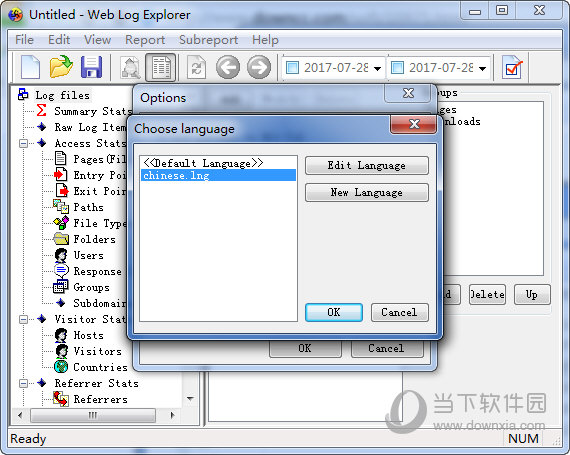Image resolution: width=570 pixels, height=455 pixels.
Task: Collapse the Referrer Stats tree node
Action: click(23, 383)
